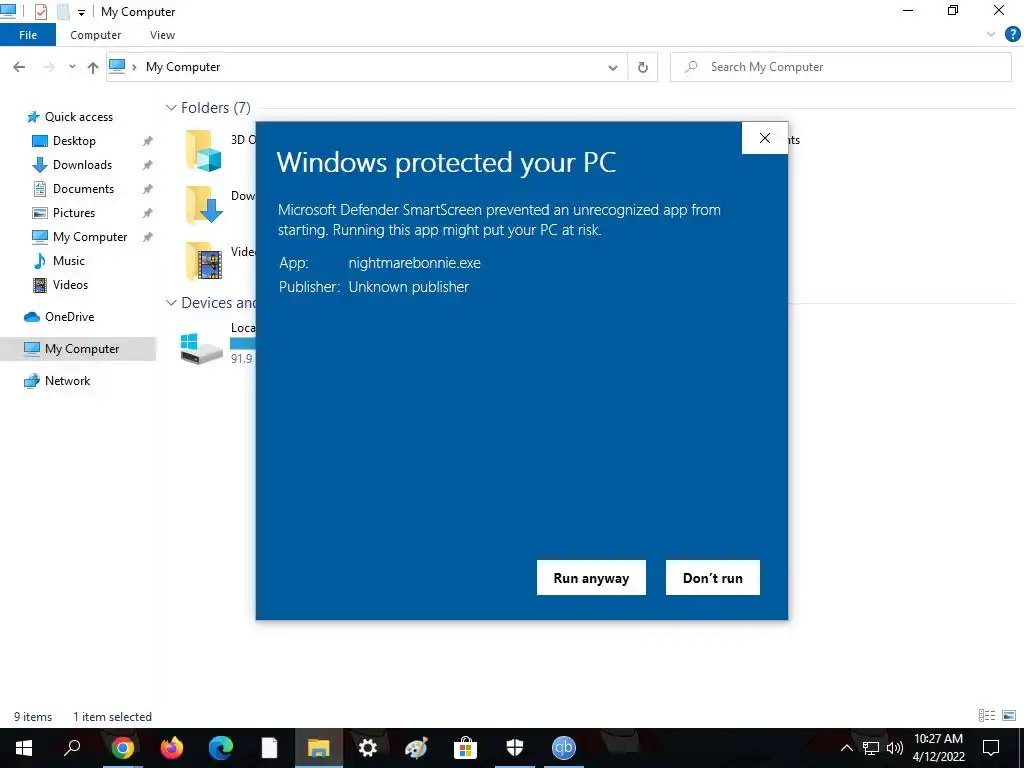This screenshot has width=1024, height=768.
Task: Open Downloads in the navigation pane
Action: [x=82, y=165]
